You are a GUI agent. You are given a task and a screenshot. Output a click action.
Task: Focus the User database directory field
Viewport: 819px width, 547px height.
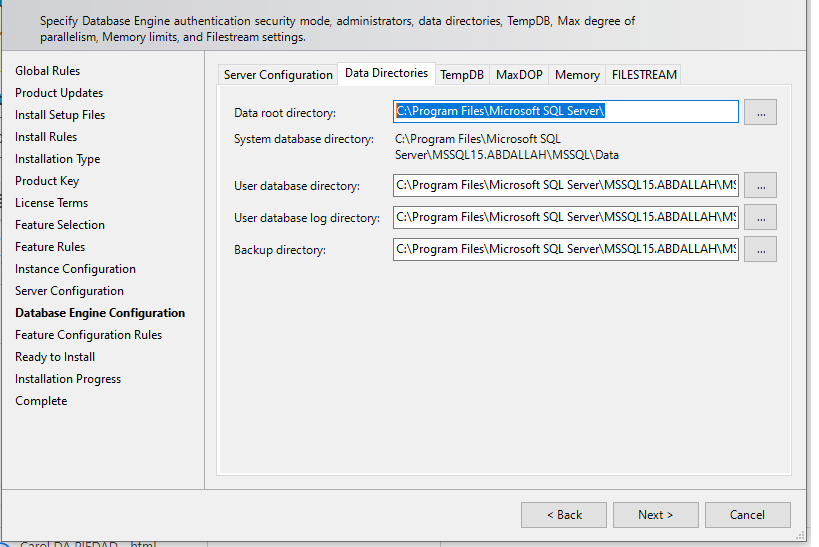point(566,185)
